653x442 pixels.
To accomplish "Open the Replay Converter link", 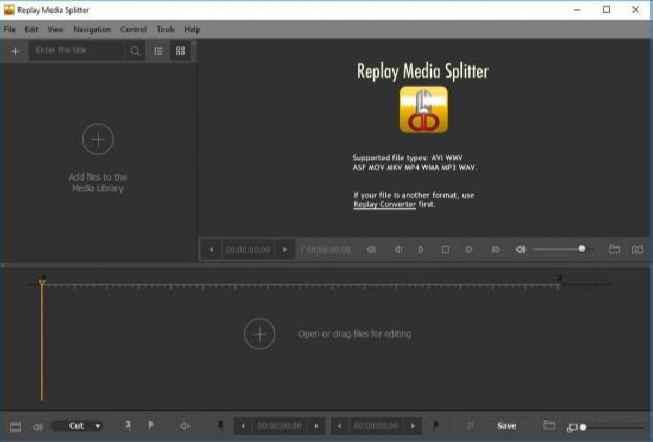I will coord(384,204).
